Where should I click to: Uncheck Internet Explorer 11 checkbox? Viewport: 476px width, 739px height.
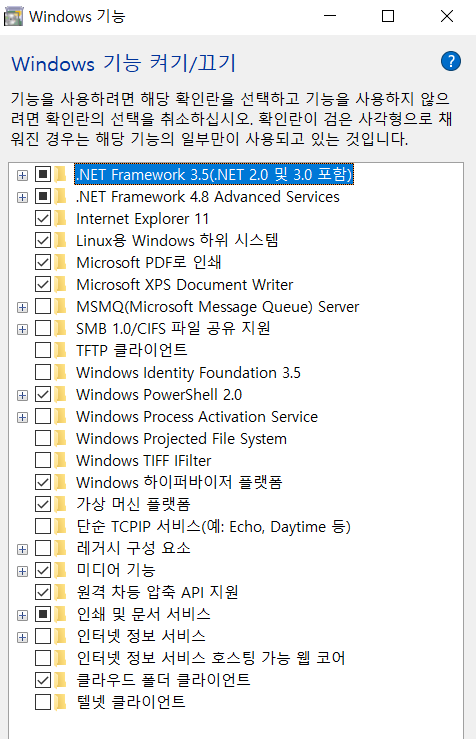(43, 219)
